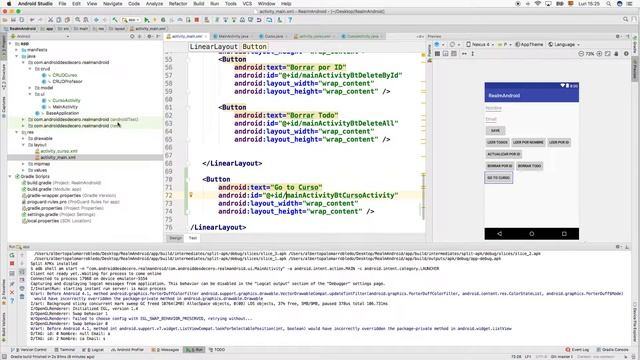Click the help question mark toolbar icon

290,20
